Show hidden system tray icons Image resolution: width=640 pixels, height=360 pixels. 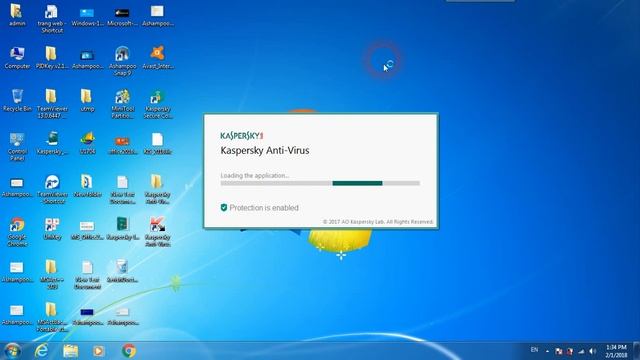click(x=547, y=351)
